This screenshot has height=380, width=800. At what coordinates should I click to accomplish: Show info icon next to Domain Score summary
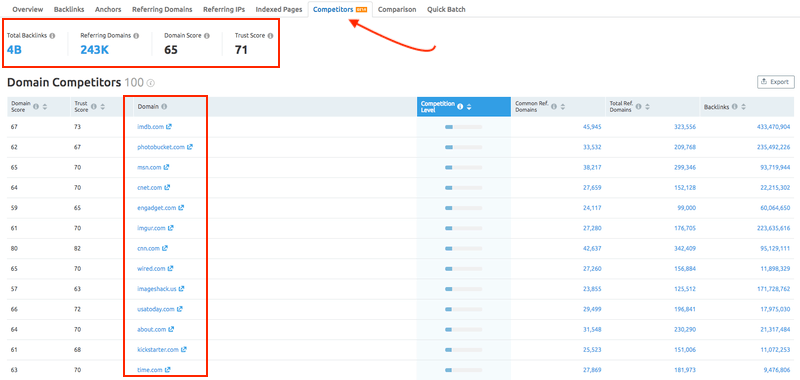207,36
